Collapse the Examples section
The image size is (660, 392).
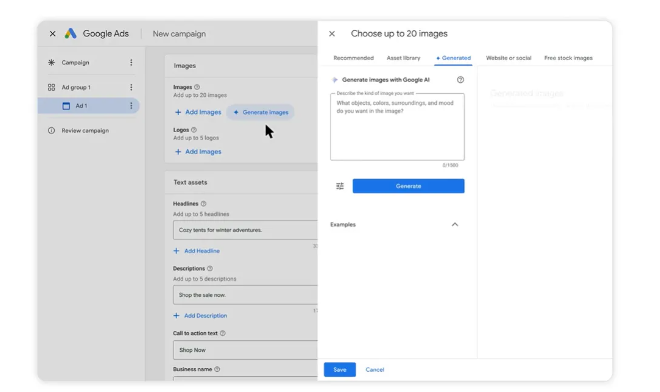tap(455, 224)
